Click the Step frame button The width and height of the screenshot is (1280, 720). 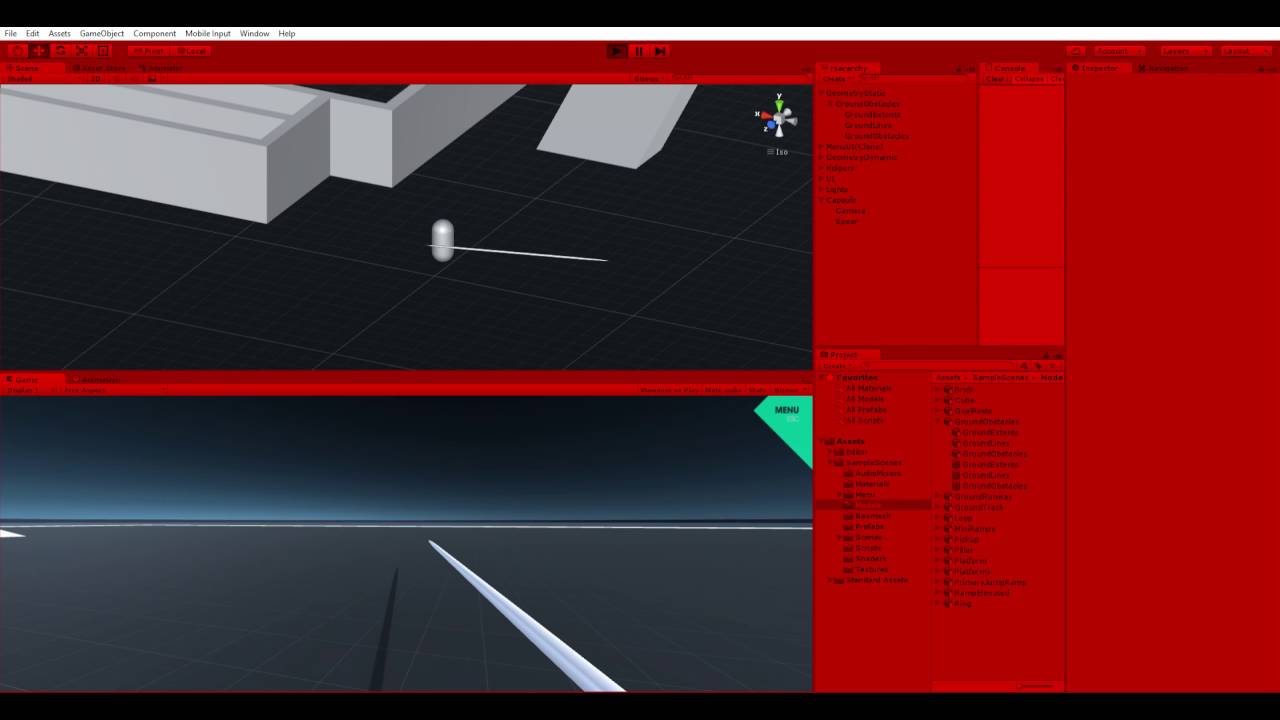[x=659, y=51]
